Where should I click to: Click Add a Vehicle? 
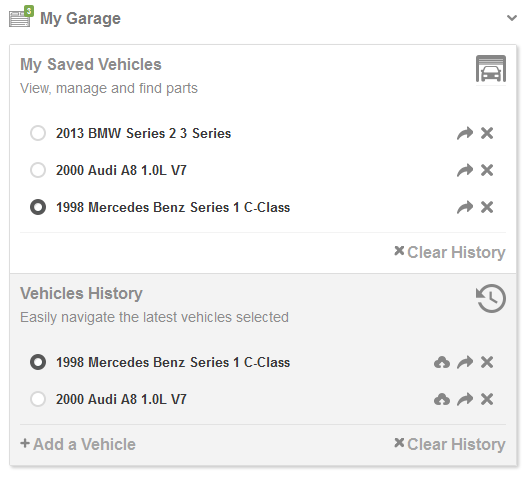coord(78,444)
